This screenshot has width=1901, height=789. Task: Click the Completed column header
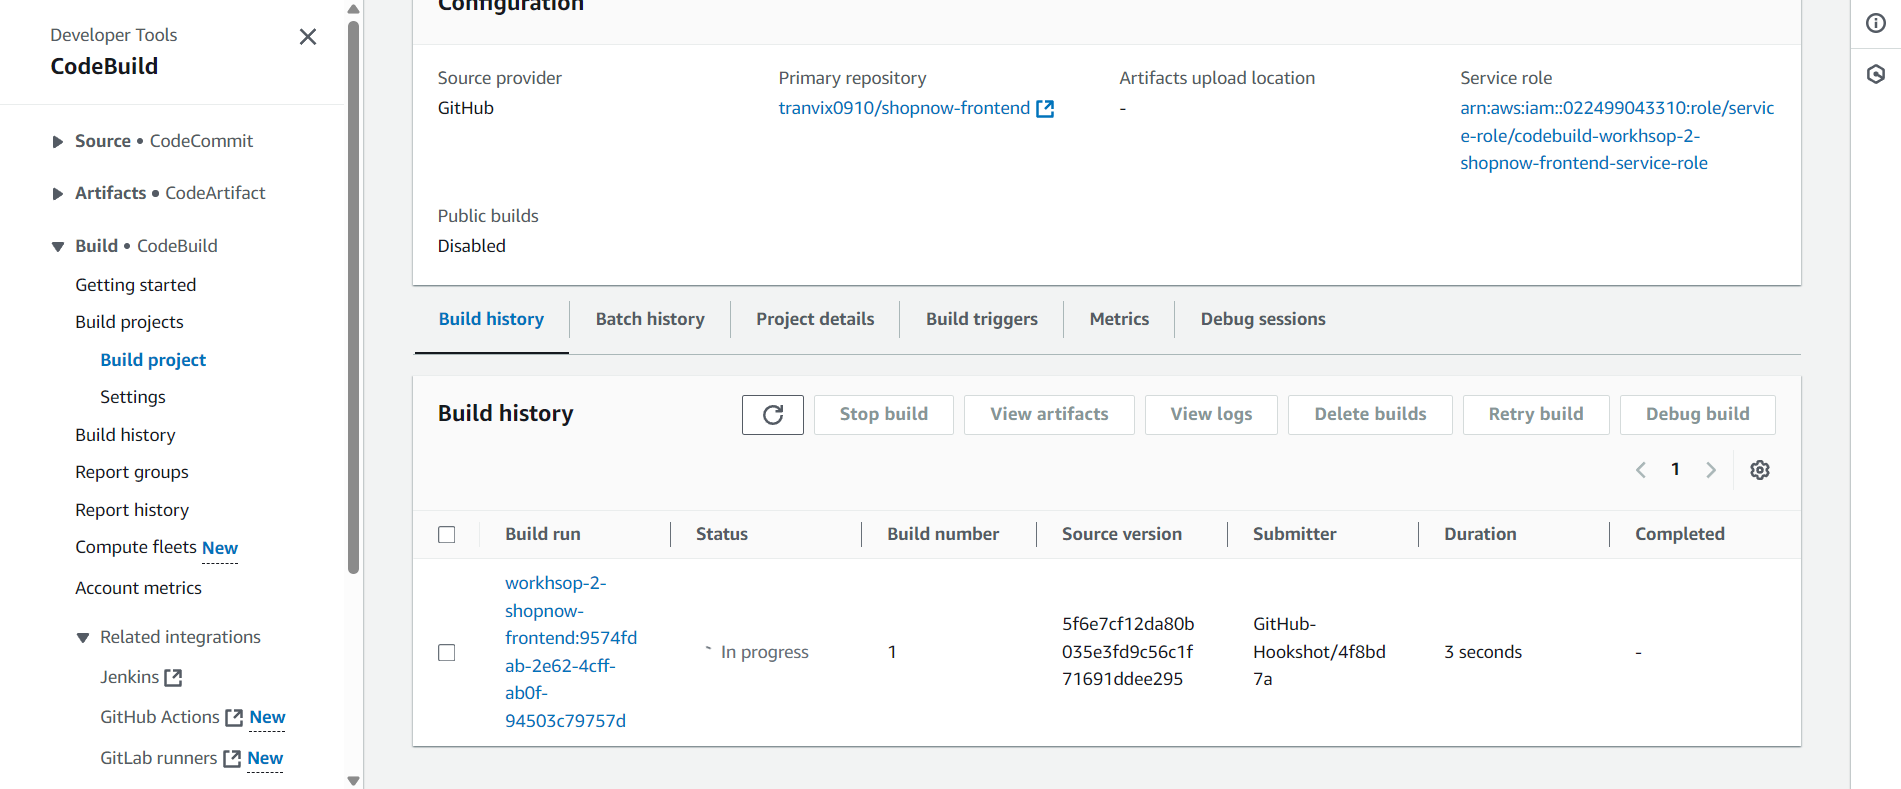(x=1680, y=534)
